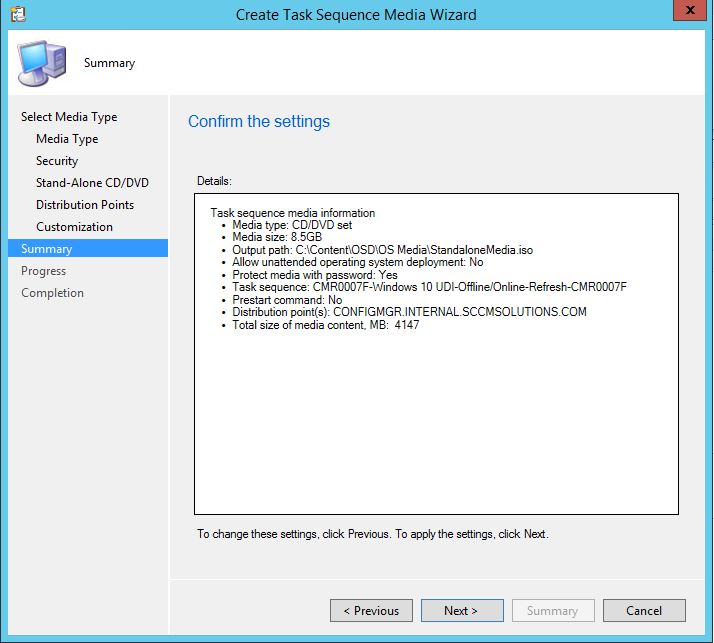
Task: Click Next to apply the settings
Action: tap(461, 611)
